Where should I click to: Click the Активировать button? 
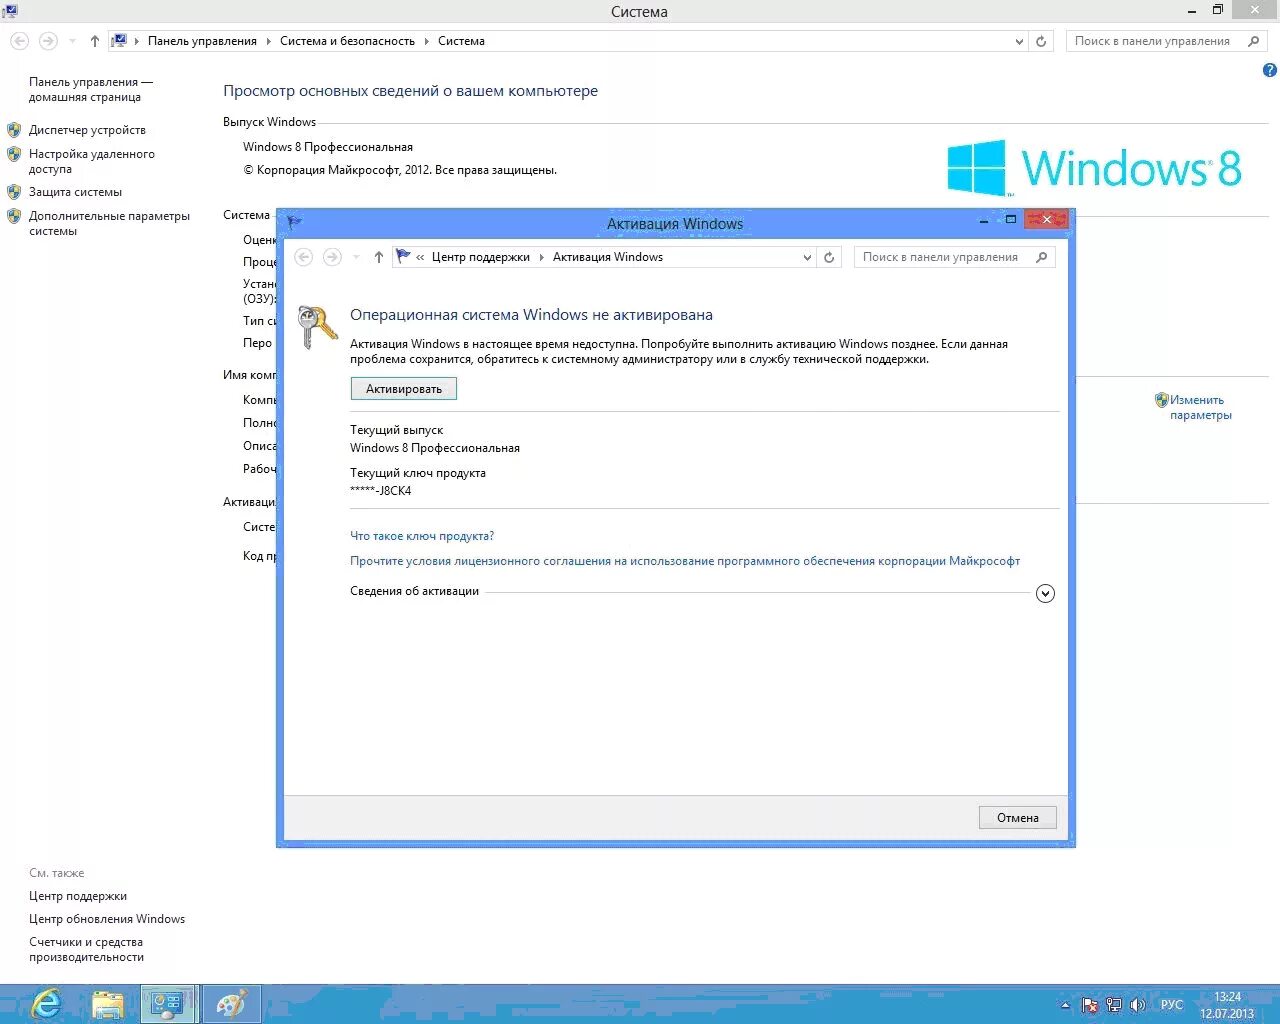click(x=403, y=388)
